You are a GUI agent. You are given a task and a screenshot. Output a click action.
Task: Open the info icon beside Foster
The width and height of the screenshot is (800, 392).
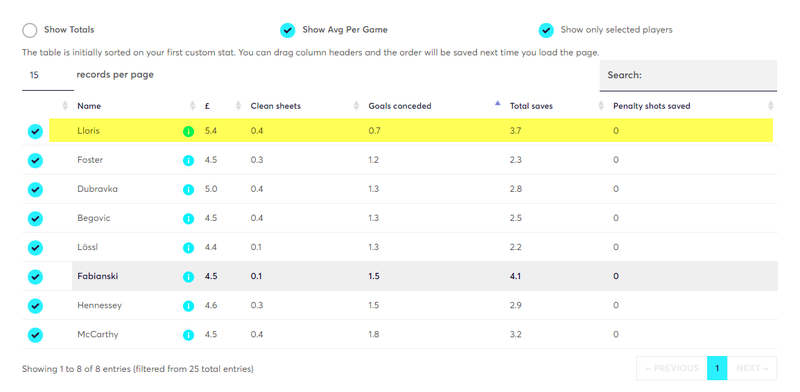point(188,161)
